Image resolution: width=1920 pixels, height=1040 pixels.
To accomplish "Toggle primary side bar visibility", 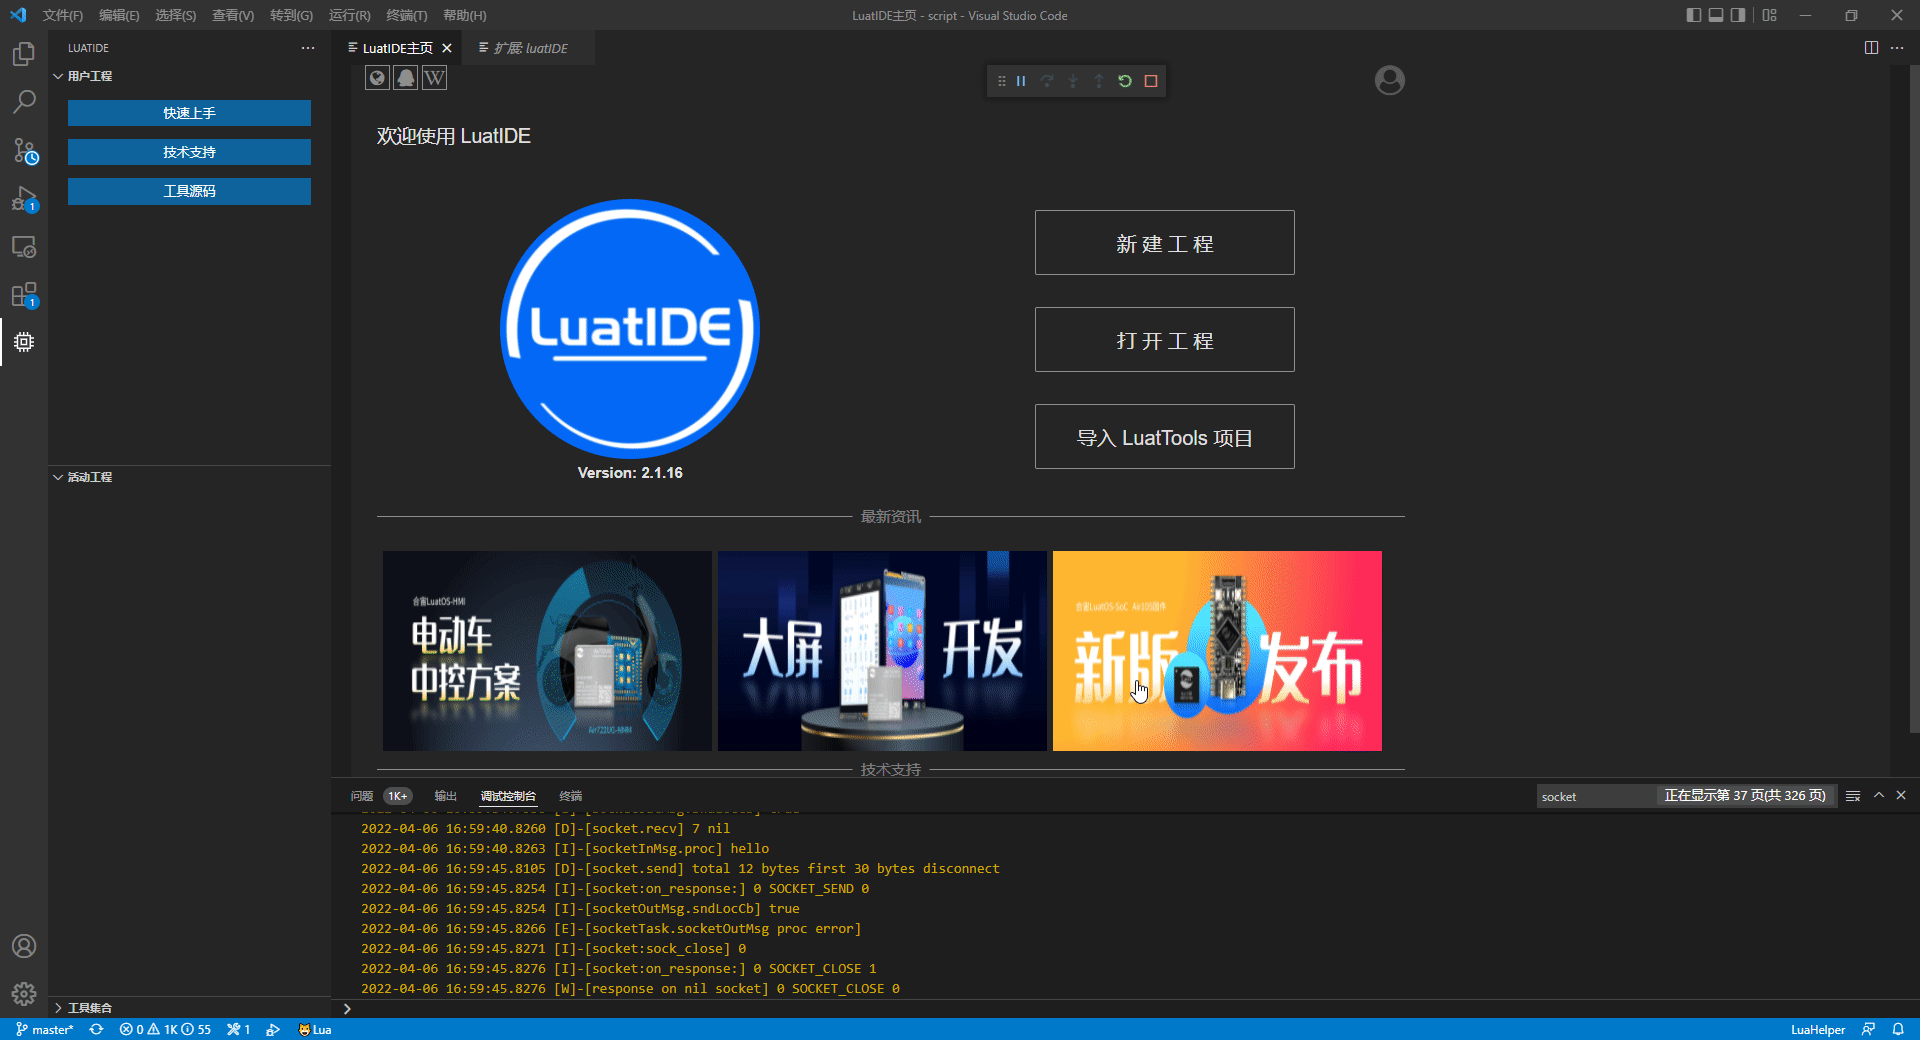I will click(1693, 15).
